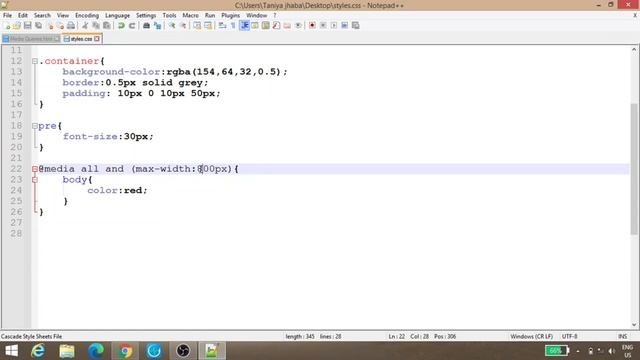
Task: Copy selection using the Copy toolbar icon
Action: tap(96, 26)
